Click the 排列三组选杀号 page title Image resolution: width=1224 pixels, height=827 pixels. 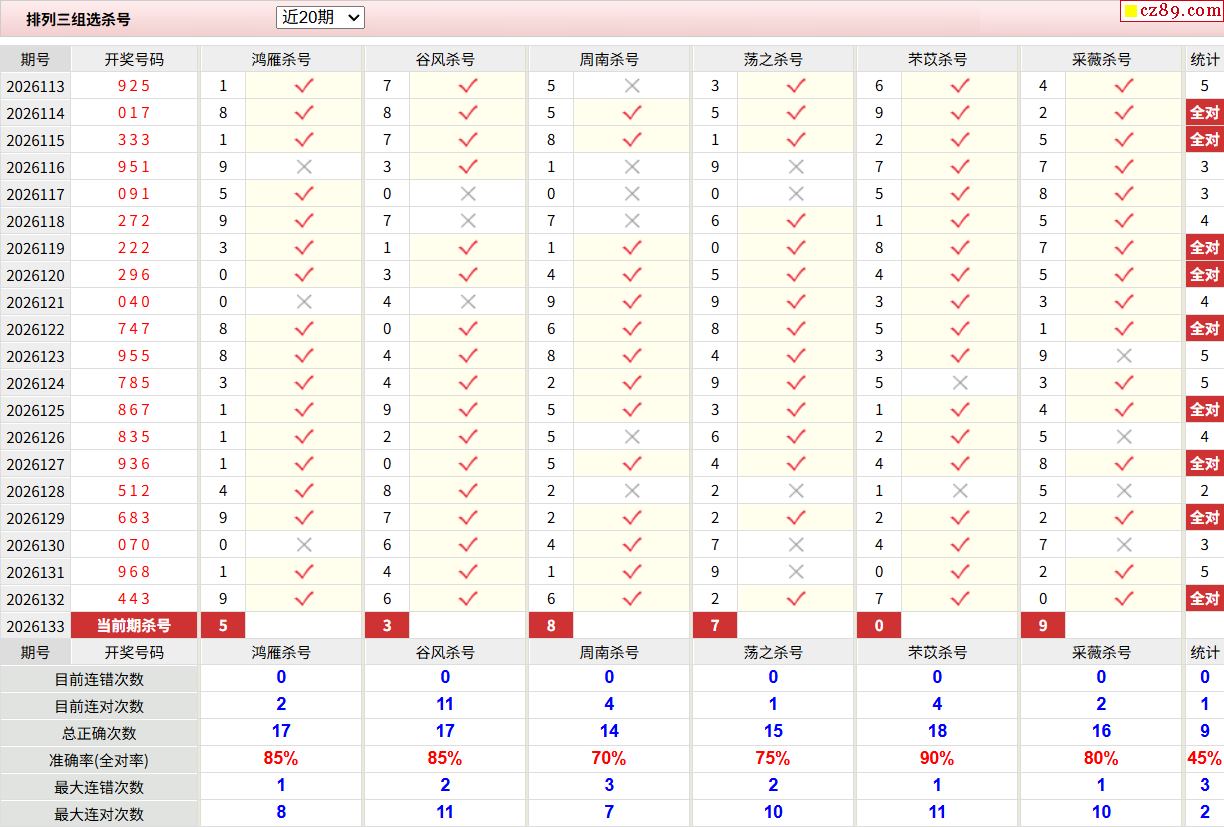point(78,19)
